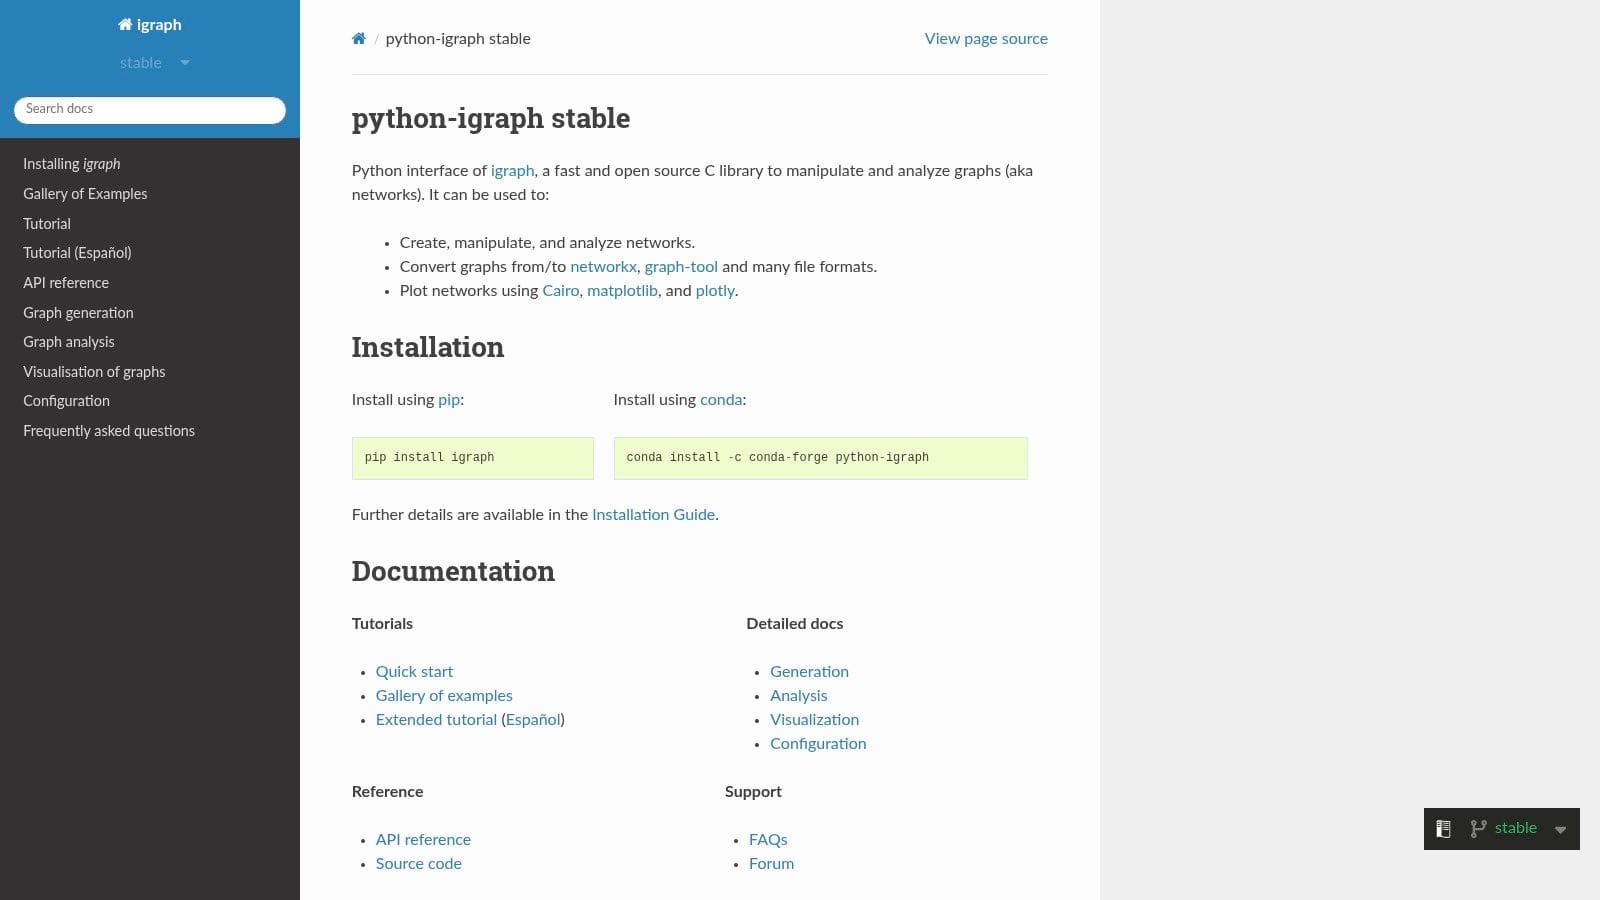
Task: Click the conda link under Installation
Action: pyautogui.click(x=721, y=400)
